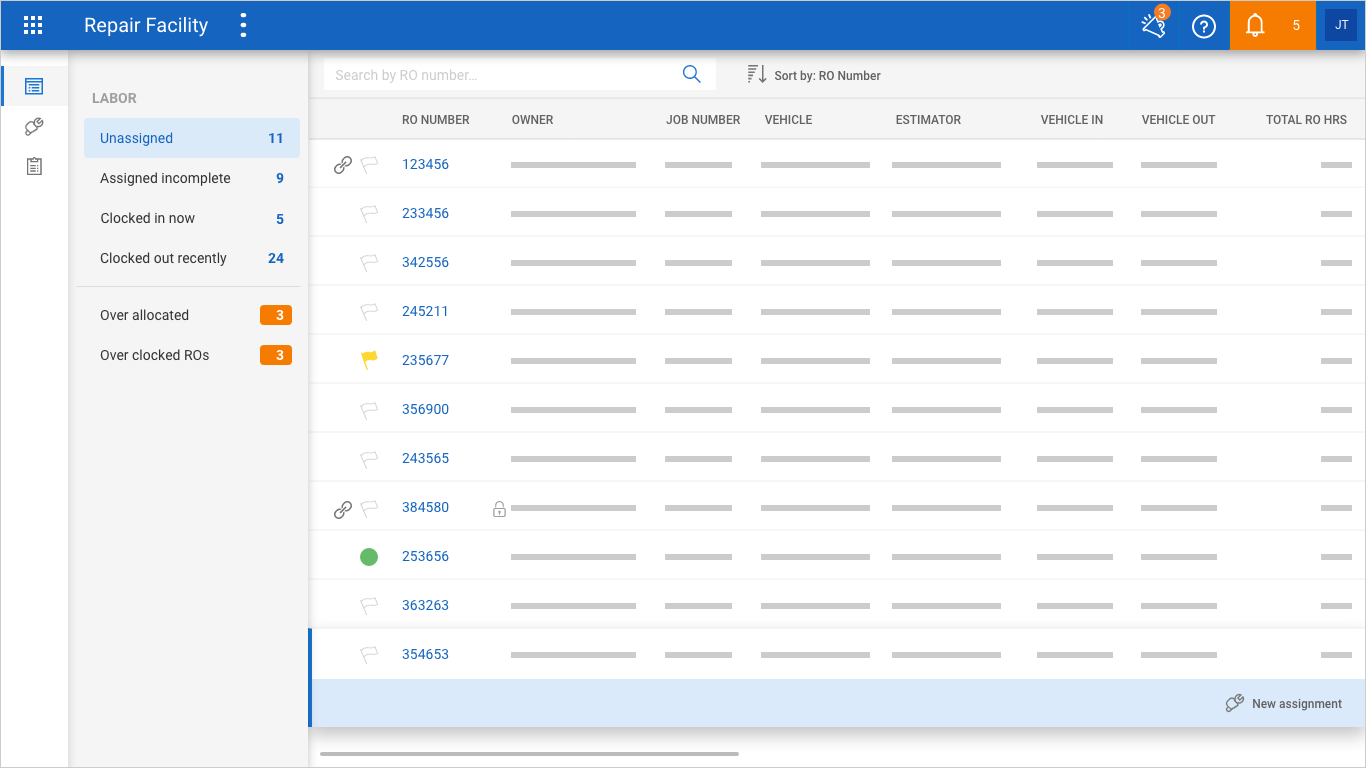Open the apps grid launcher

[33, 26]
